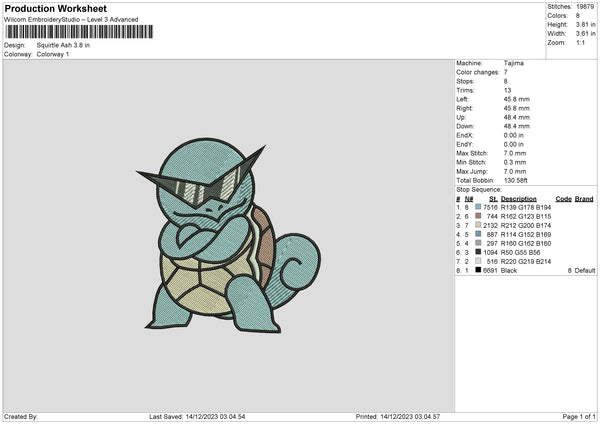Viewport: 600px width, 424px height.
Task: Choose the dark 1094 thread swatch
Action: (478, 252)
